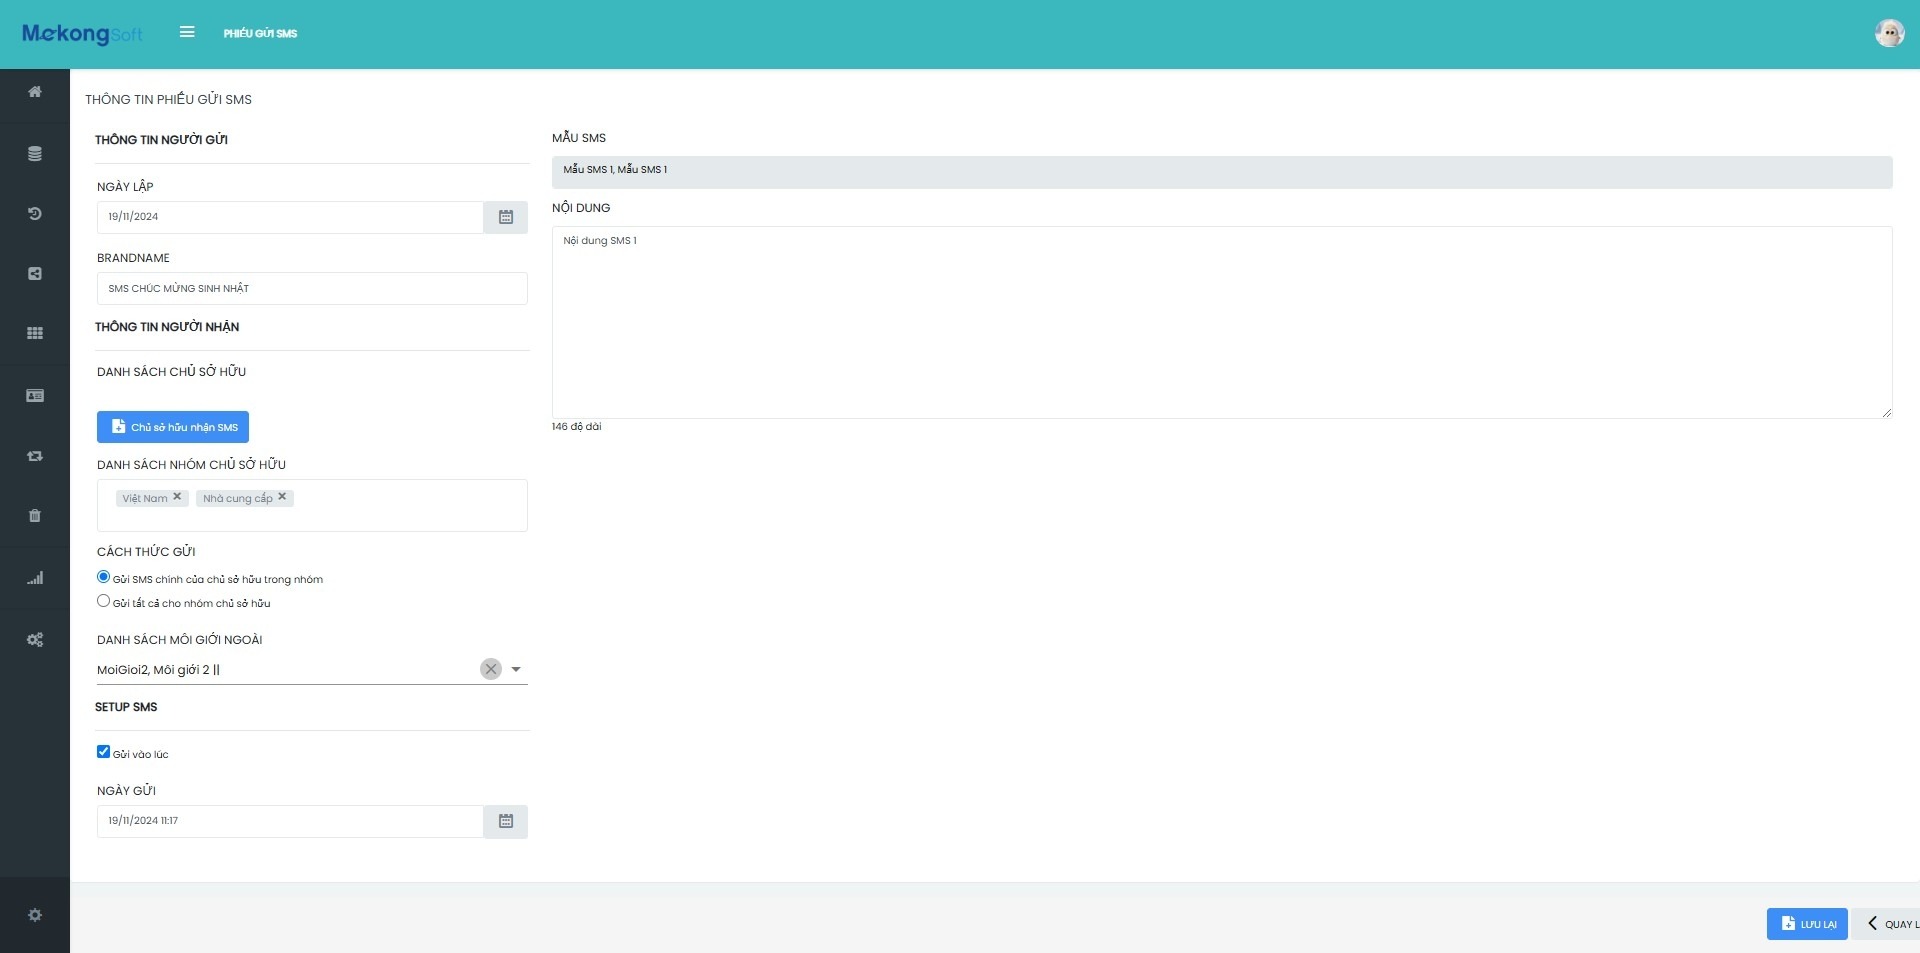Click the share icon in the sidebar
The height and width of the screenshot is (953, 1920).
(35, 274)
